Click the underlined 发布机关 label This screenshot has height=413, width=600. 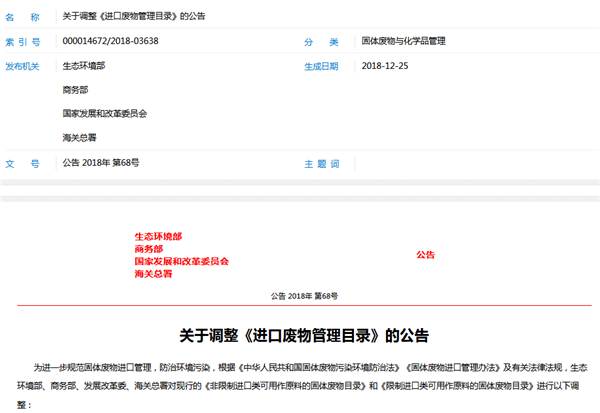22,66
